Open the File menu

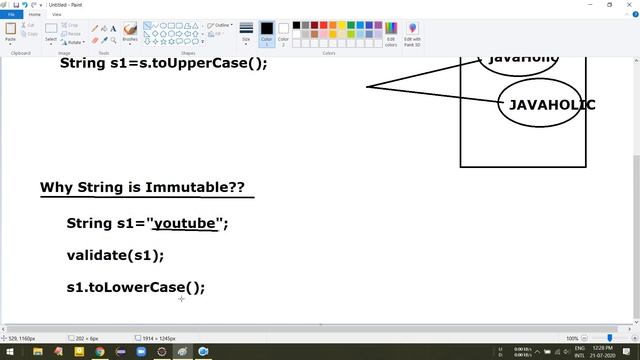pyautogui.click(x=11, y=14)
